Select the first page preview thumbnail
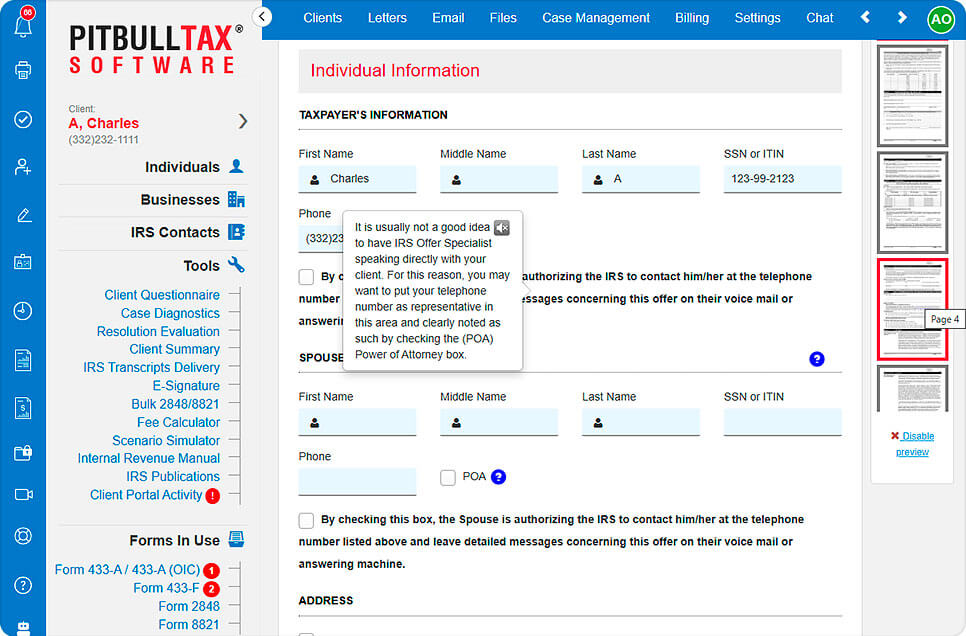Image resolution: width=966 pixels, height=636 pixels. click(912, 95)
